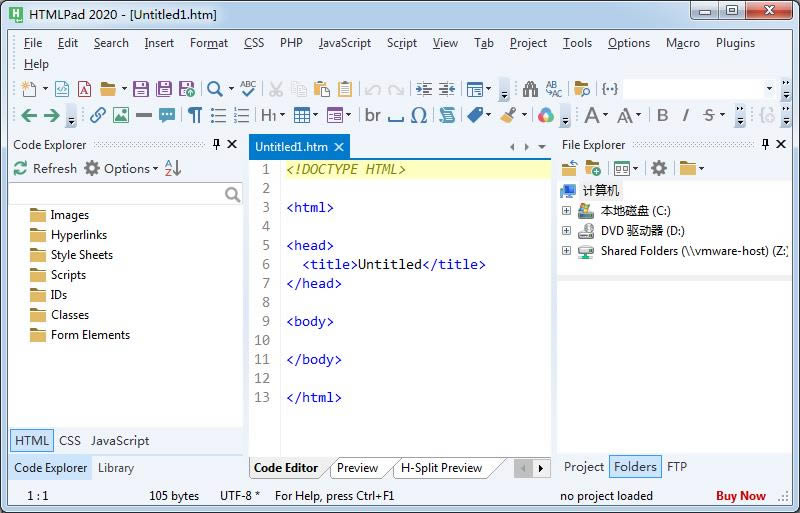Click the binoculars Find icon
The width and height of the screenshot is (800, 513).
point(530,89)
